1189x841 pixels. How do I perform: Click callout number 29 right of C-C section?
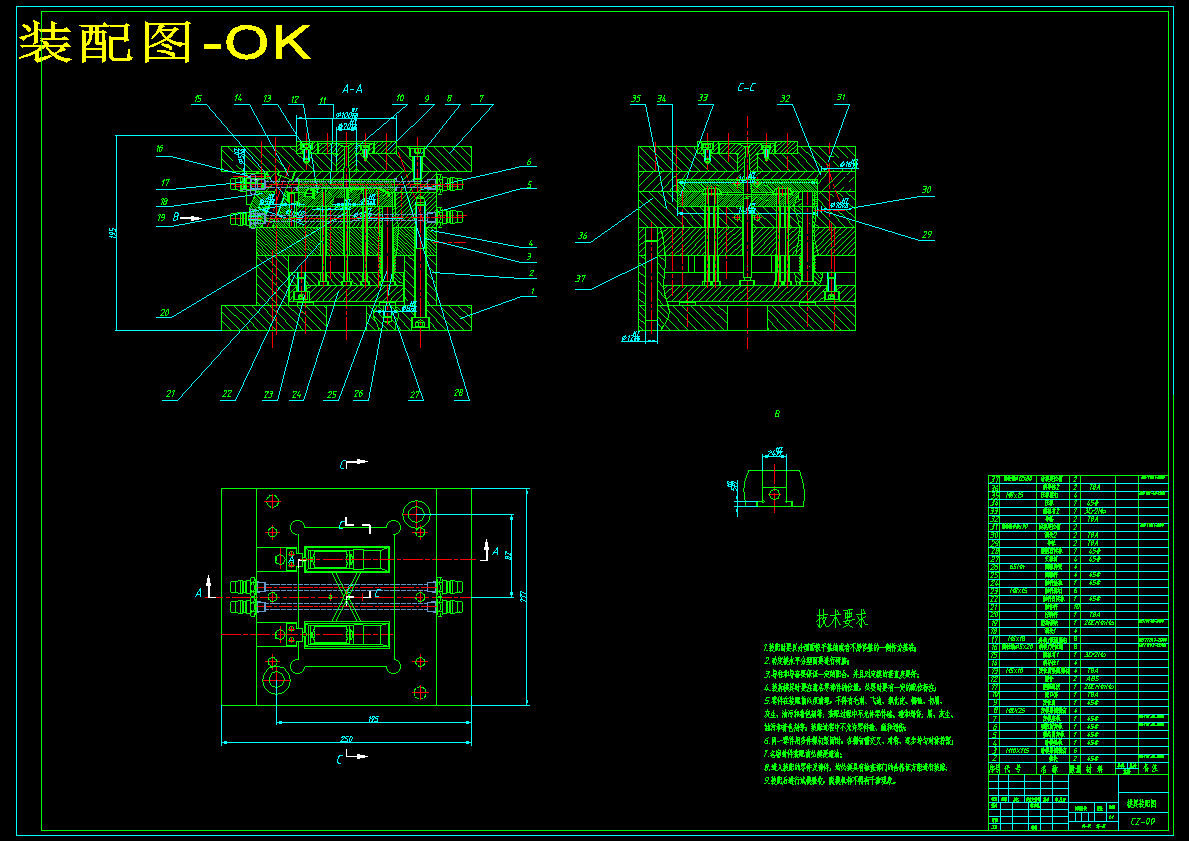927,235
